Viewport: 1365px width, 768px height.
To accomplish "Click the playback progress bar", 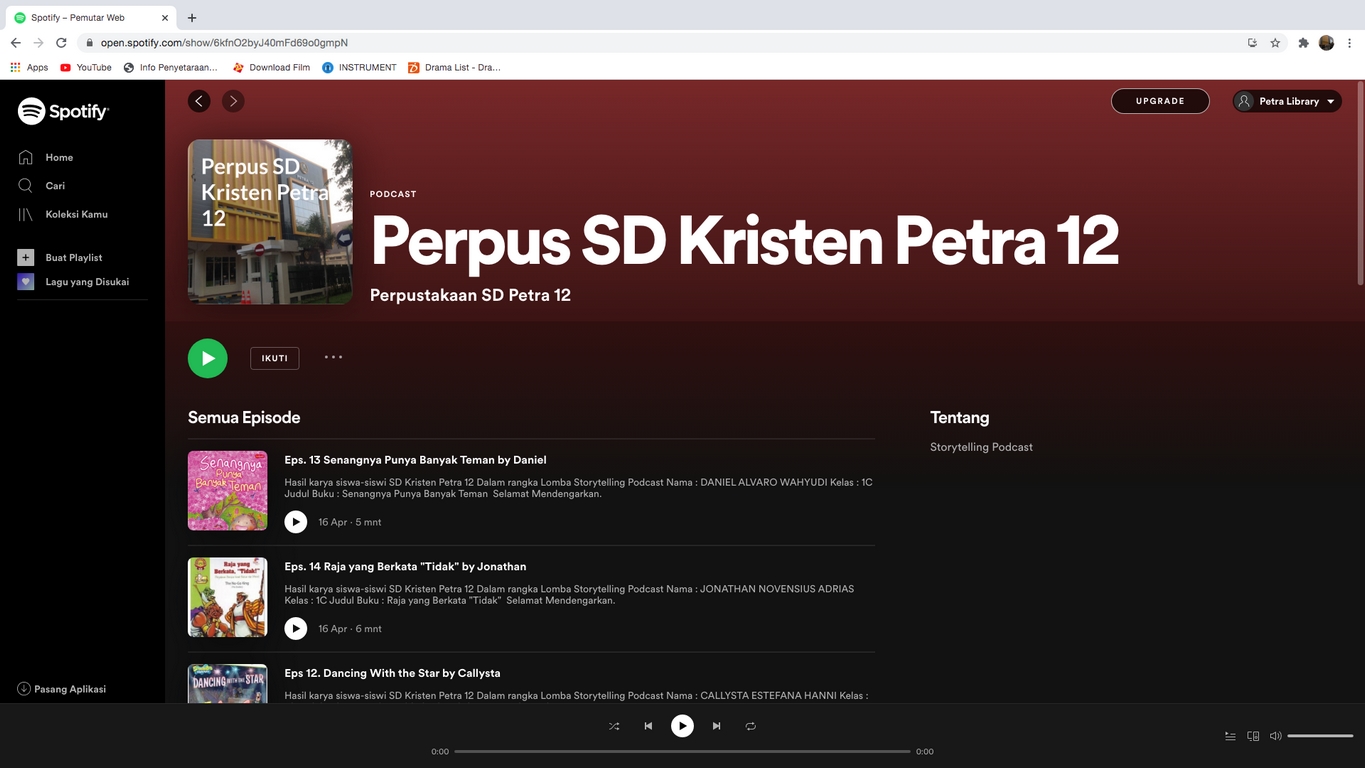I will click(682, 751).
